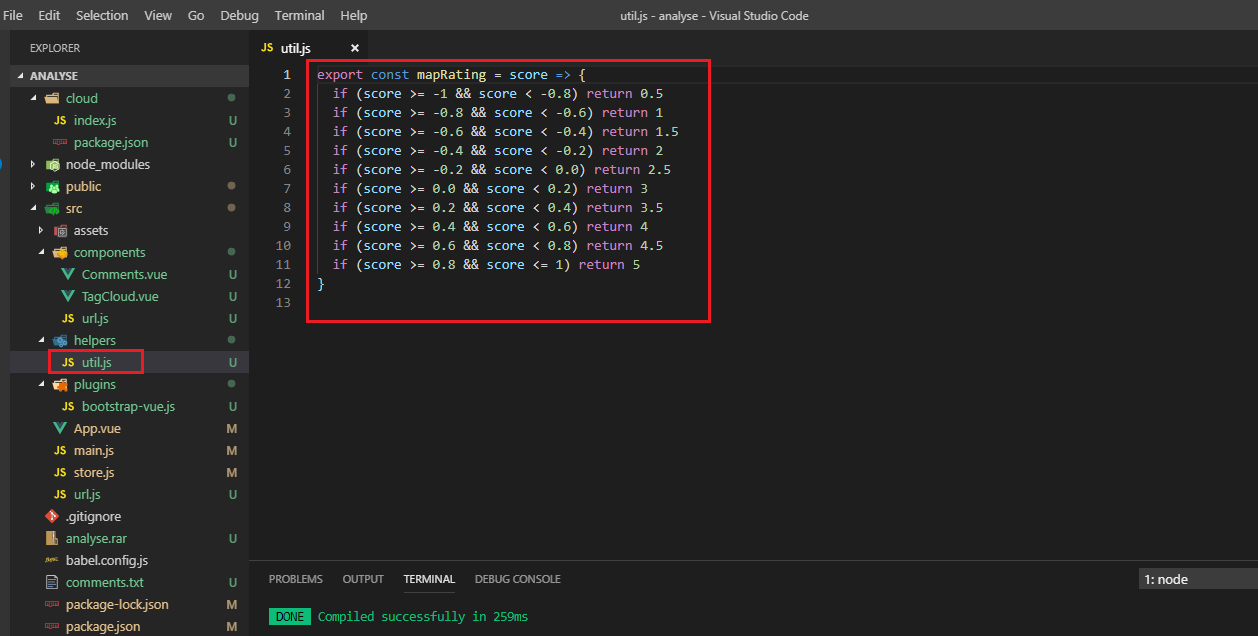Collapse the src folder arrow
1258x636 pixels.
coord(33,208)
